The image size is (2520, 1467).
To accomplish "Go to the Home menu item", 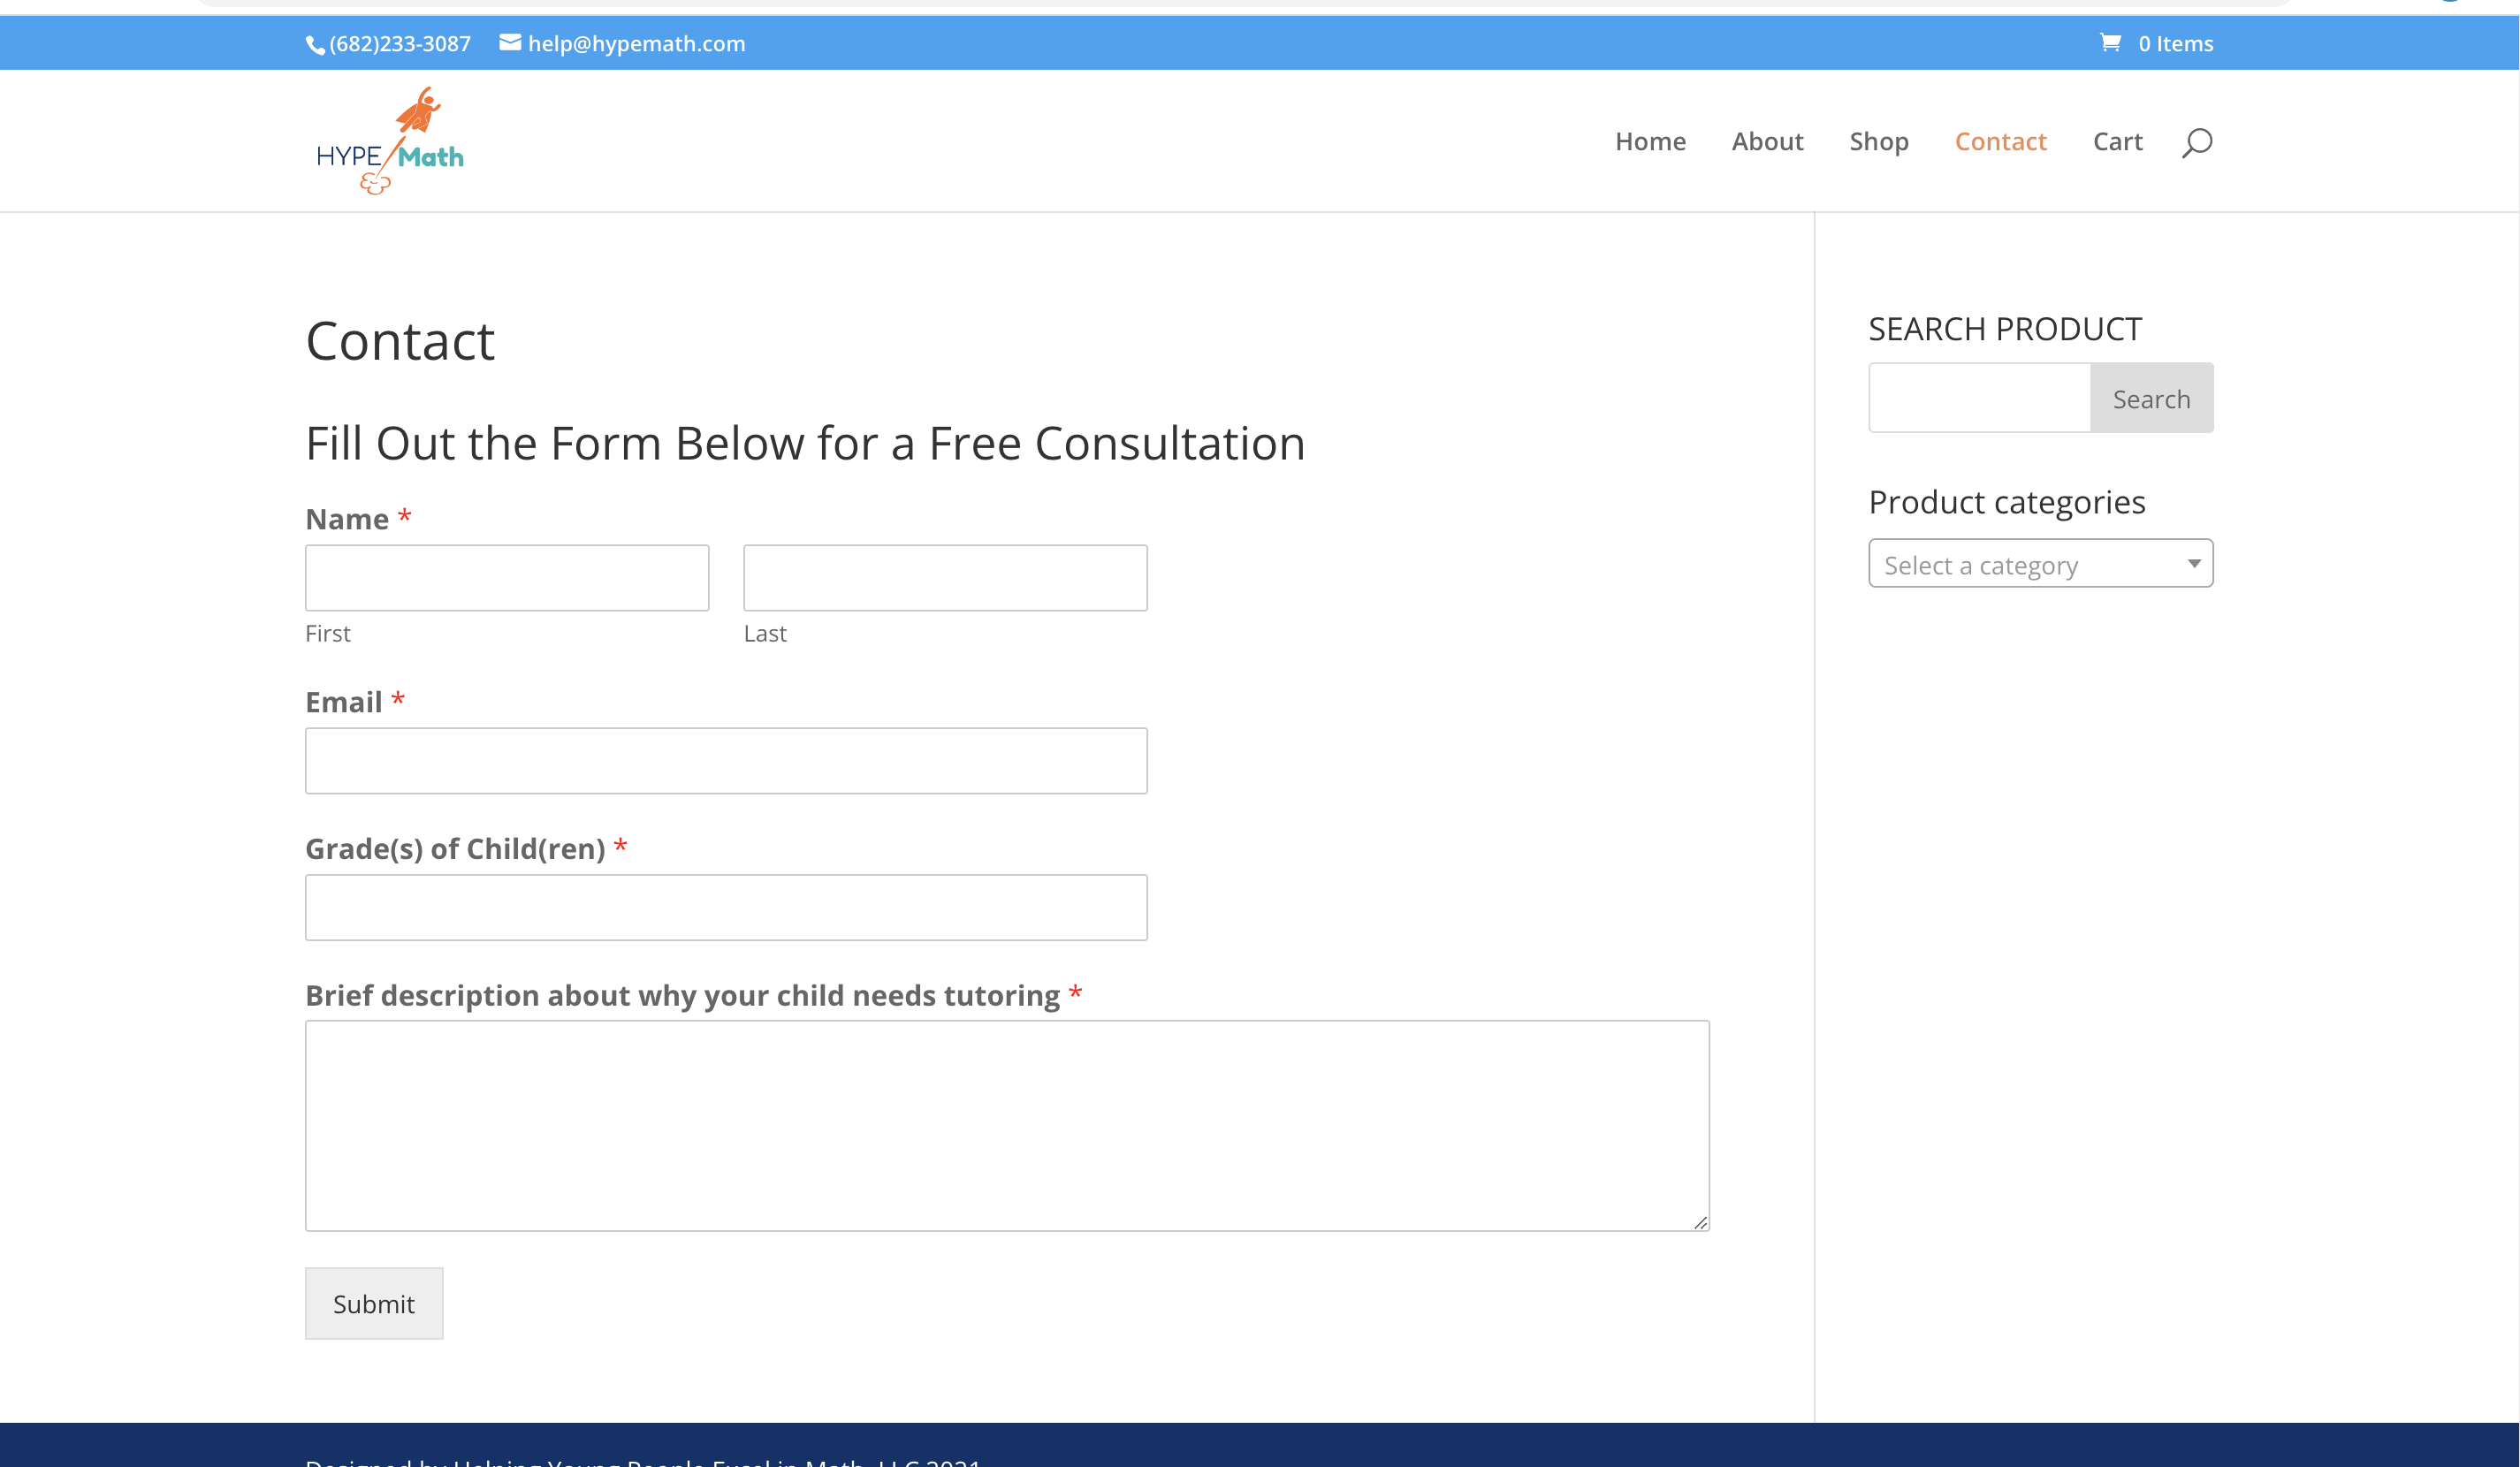I will click(1650, 142).
